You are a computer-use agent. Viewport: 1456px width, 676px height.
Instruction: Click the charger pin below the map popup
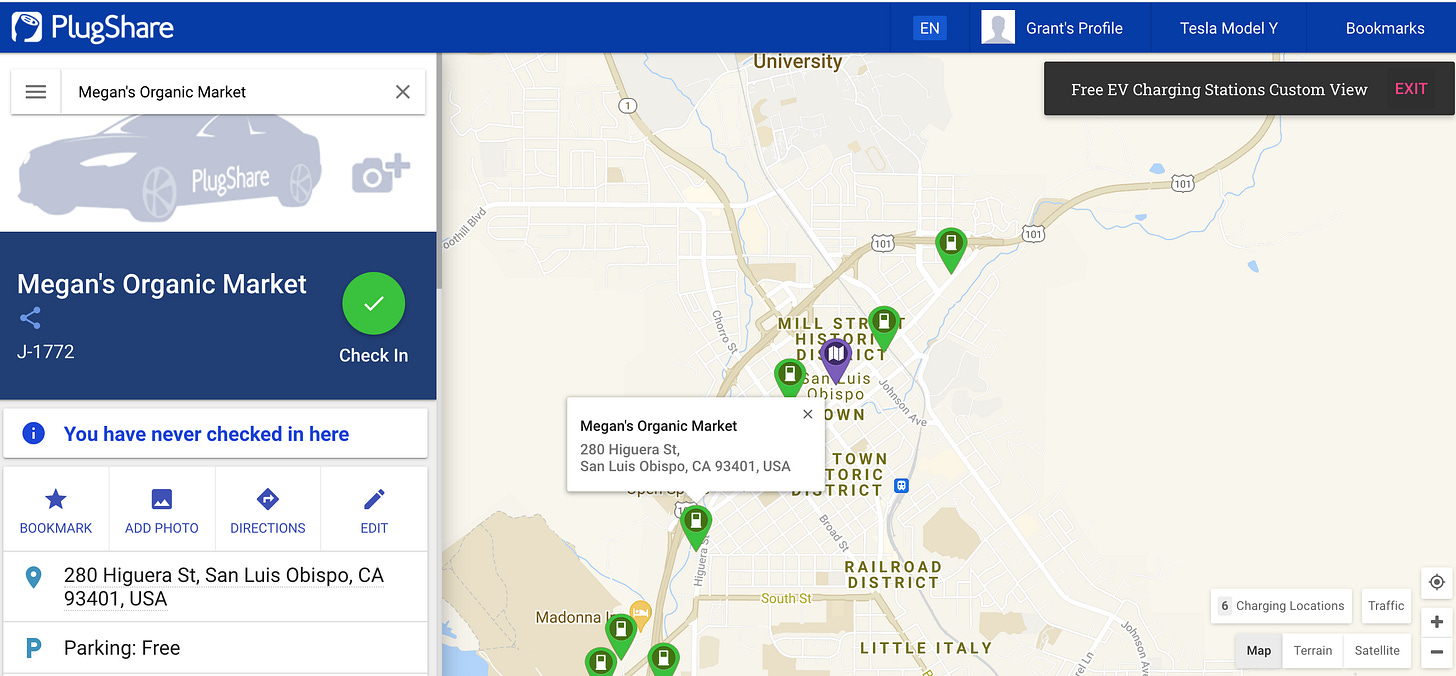pyautogui.click(x=696, y=526)
